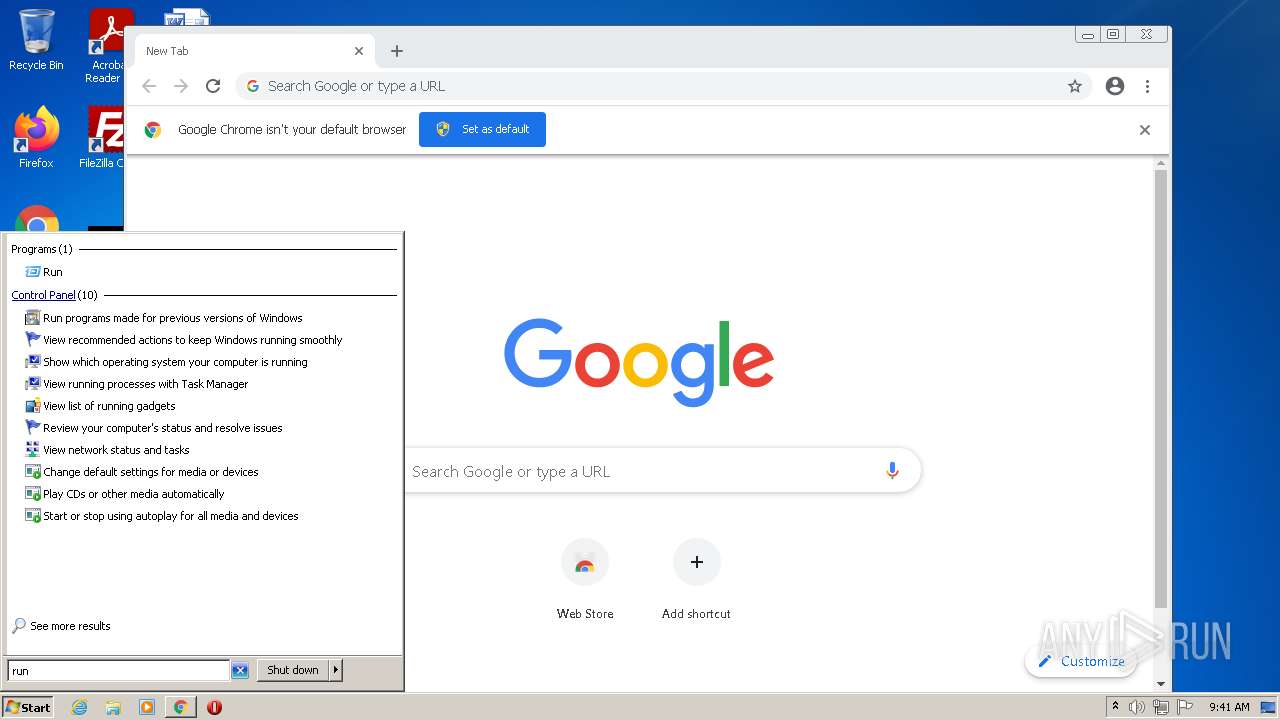Go forward in Chrome
1280x720 pixels.
181,86
